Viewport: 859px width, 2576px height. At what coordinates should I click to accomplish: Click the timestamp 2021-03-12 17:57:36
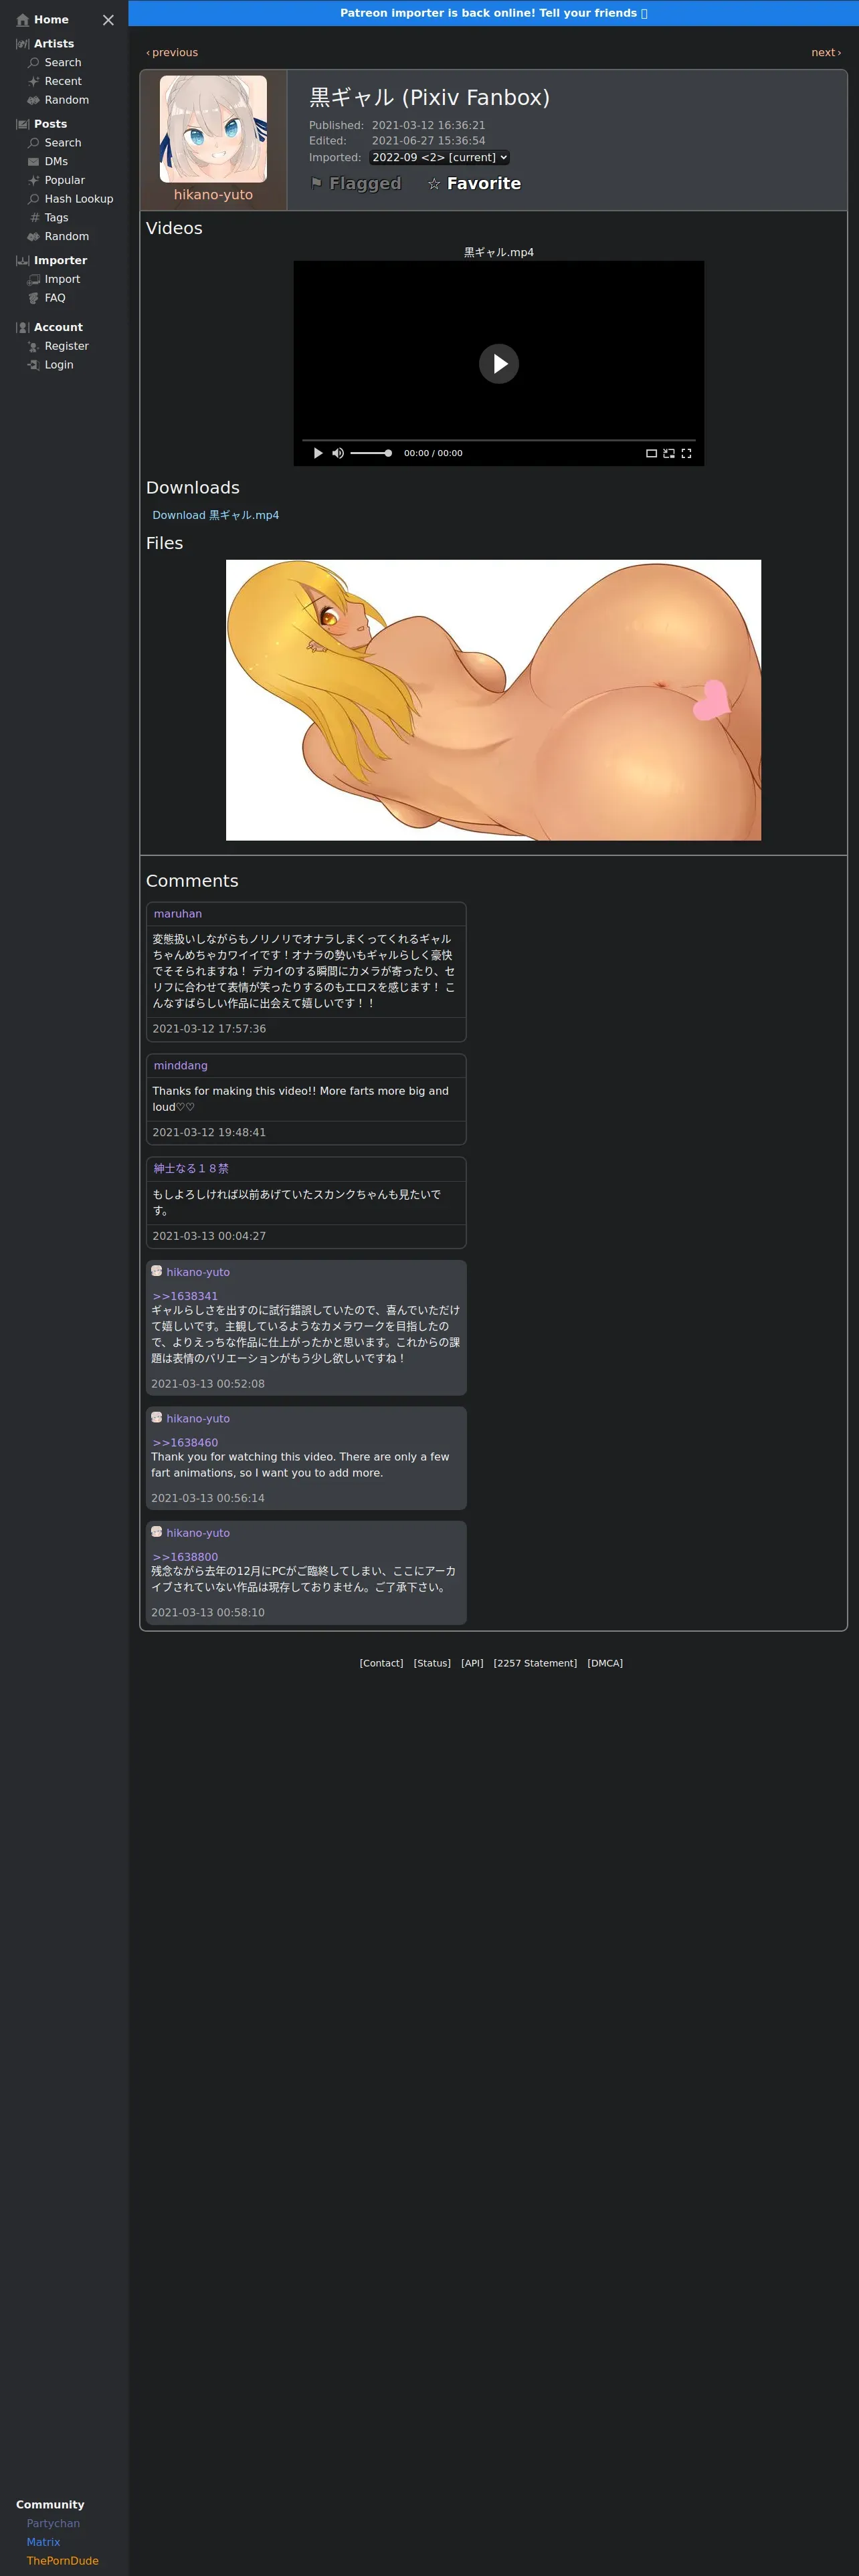tap(209, 1029)
